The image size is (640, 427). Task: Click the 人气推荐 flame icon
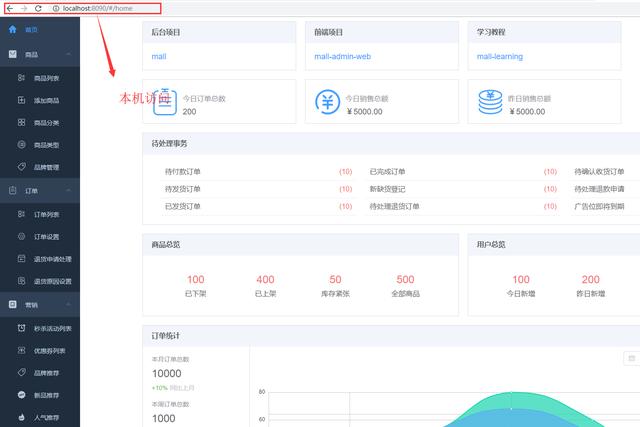[x=22, y=417]
